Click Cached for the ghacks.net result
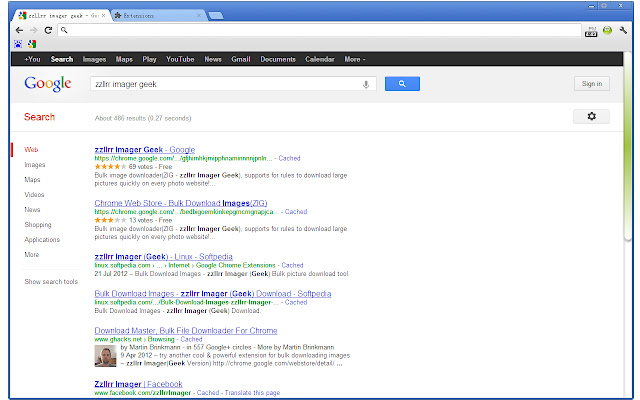640x400 pixels. click(x=191, y=339)
